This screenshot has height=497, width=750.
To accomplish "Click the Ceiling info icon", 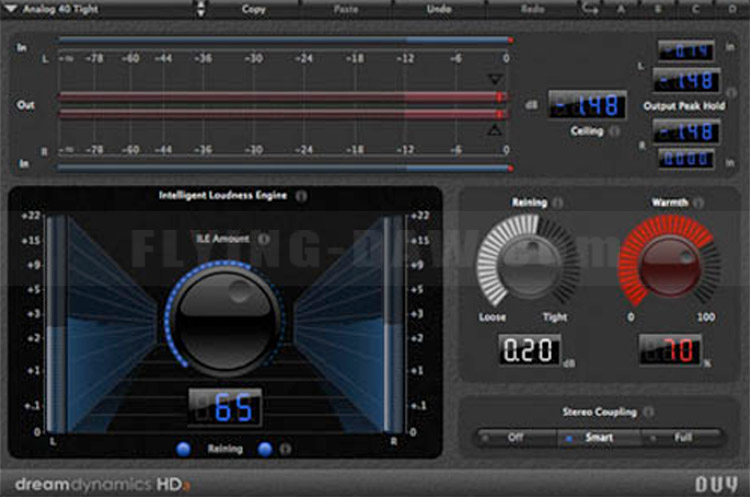I will 615,131.
